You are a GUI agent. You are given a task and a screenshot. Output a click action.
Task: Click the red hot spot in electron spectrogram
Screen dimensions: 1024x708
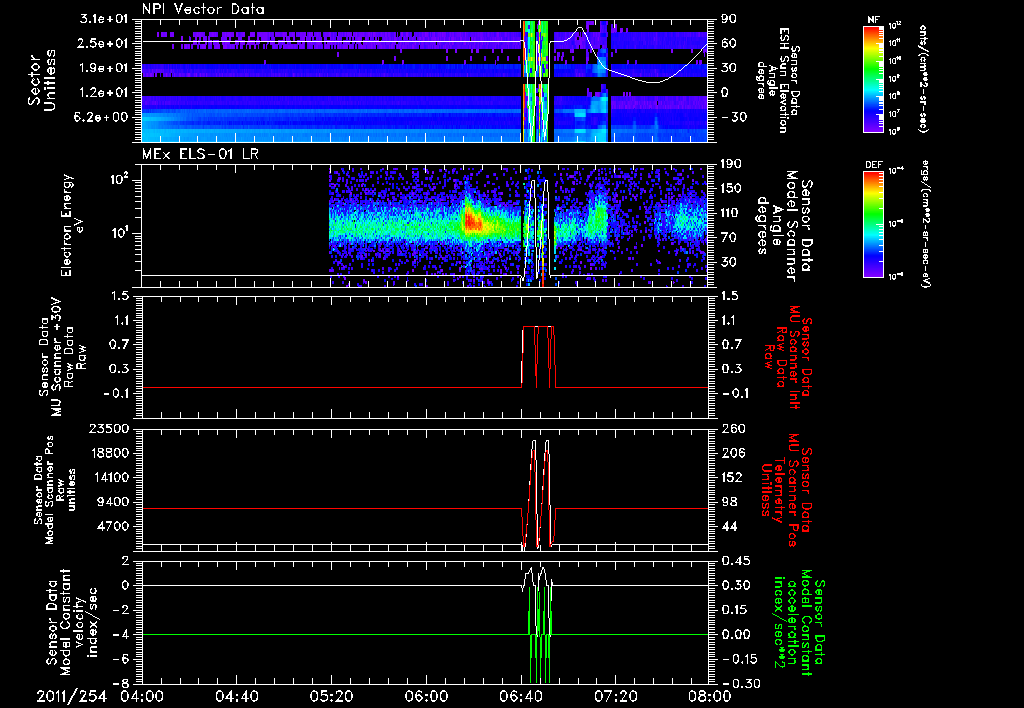(x=472, y=223)
